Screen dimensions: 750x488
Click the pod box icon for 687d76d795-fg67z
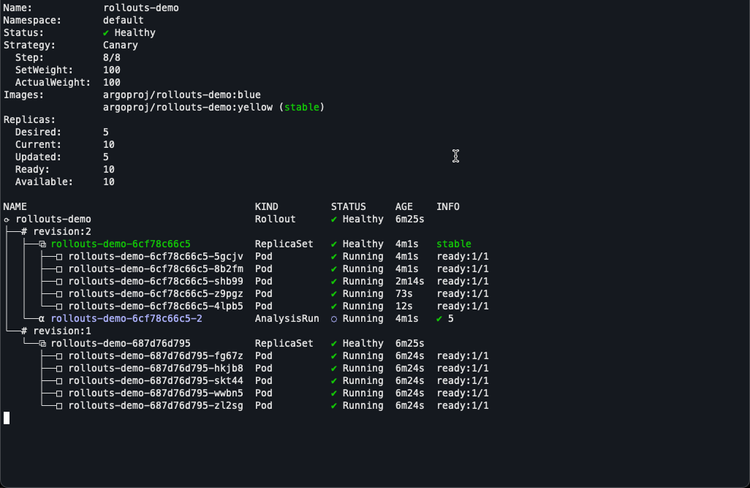59,356
